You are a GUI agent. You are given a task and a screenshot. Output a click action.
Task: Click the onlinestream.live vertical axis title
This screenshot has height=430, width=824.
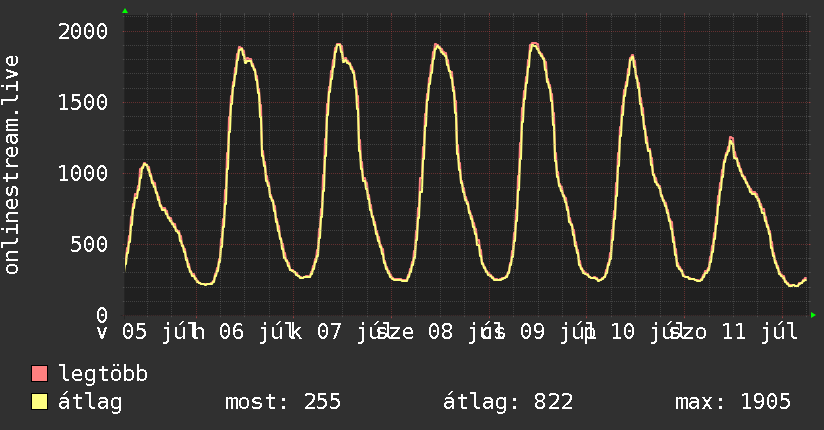[11, 165]
